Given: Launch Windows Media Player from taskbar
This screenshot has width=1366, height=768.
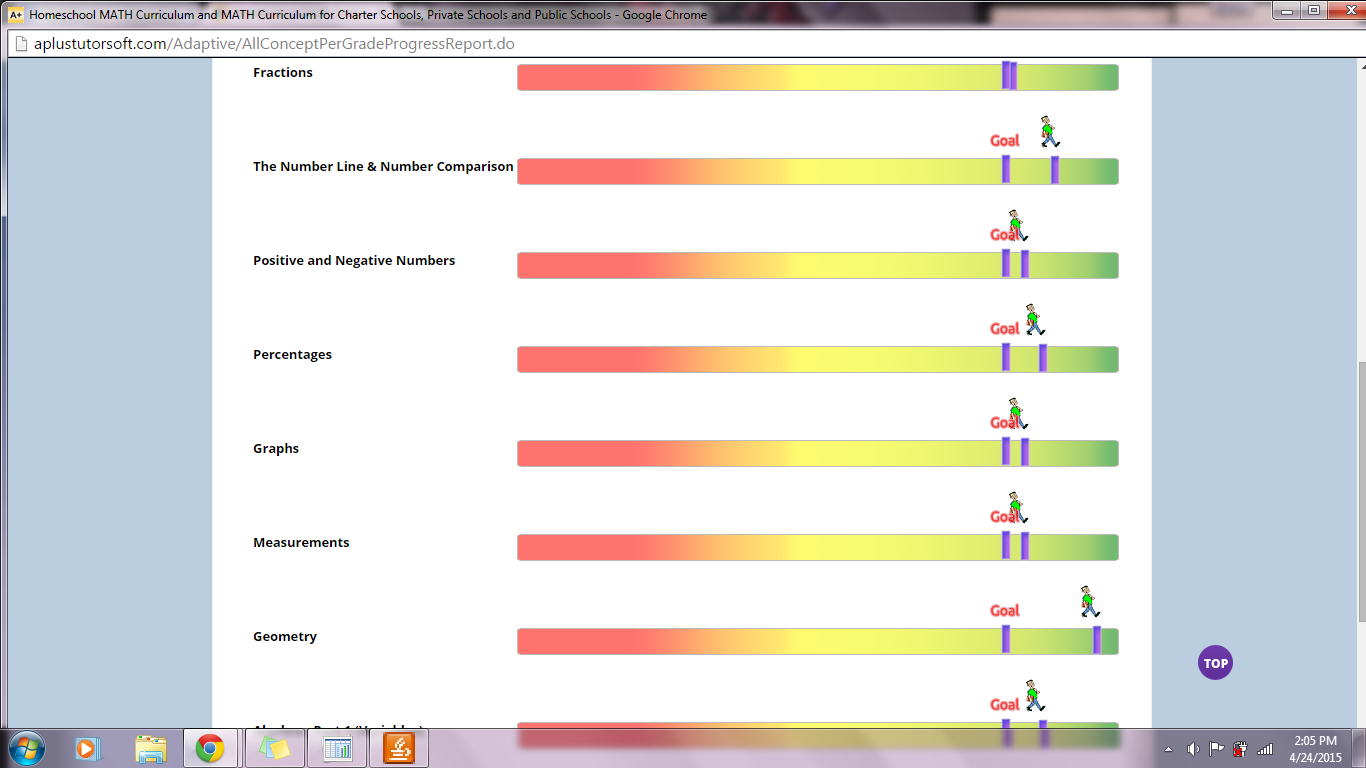Looking at the screenshot, I should pos(88,748).
